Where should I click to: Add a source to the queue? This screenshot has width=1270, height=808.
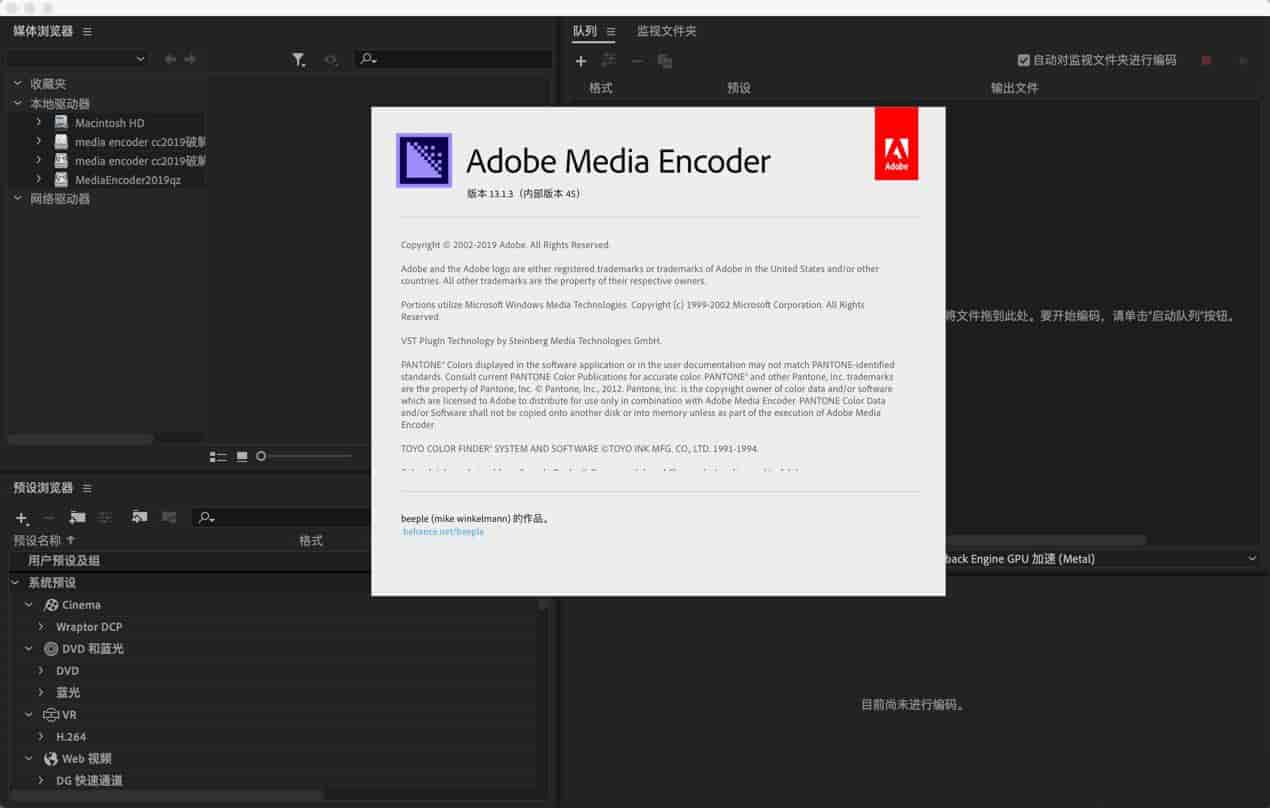[x=581, y=62]
